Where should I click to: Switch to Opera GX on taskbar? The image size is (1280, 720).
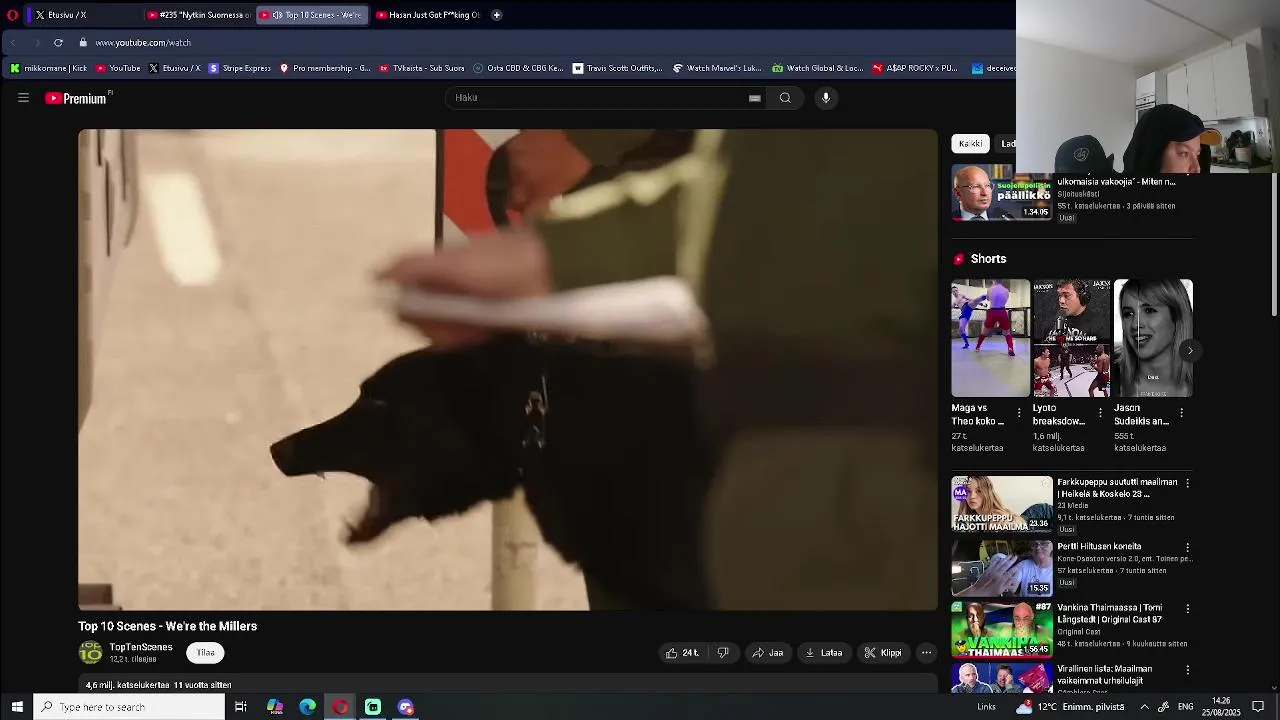point(340,707)
